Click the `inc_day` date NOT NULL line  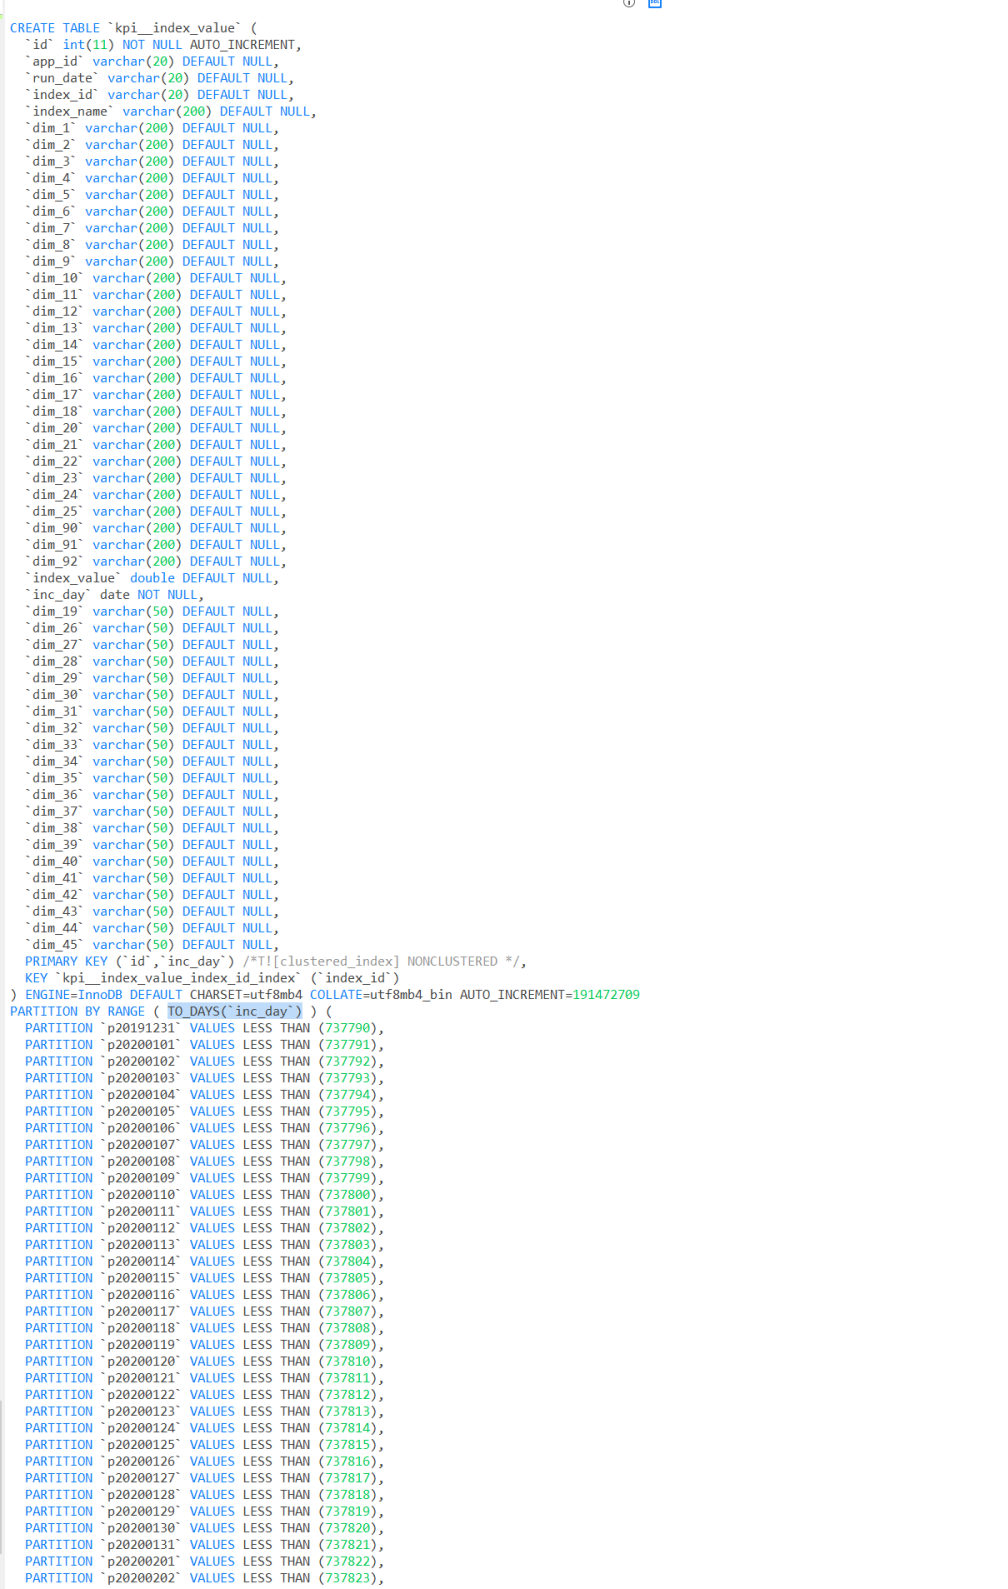[114, 595]
